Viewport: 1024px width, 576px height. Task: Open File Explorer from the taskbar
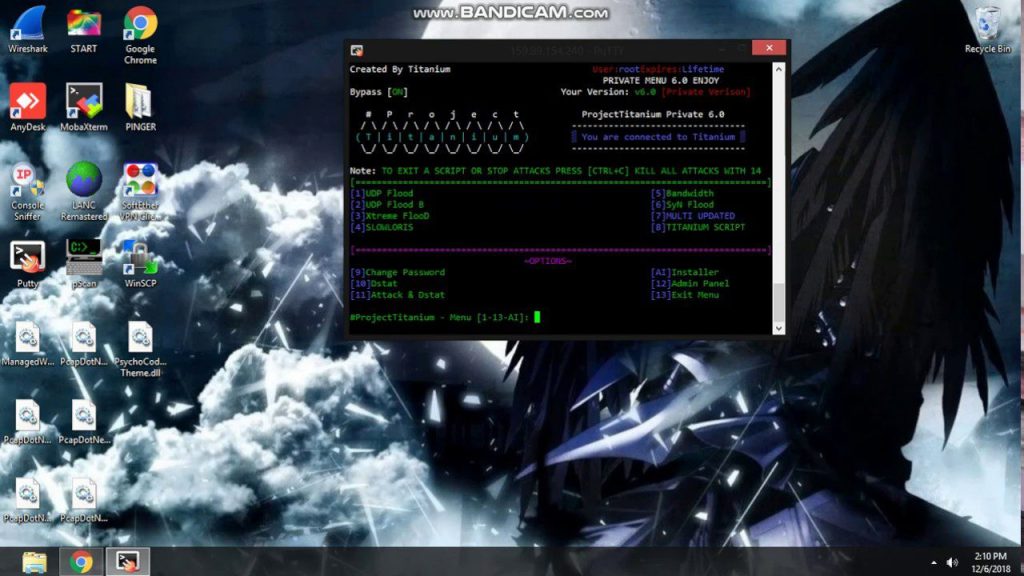point(35,562)
